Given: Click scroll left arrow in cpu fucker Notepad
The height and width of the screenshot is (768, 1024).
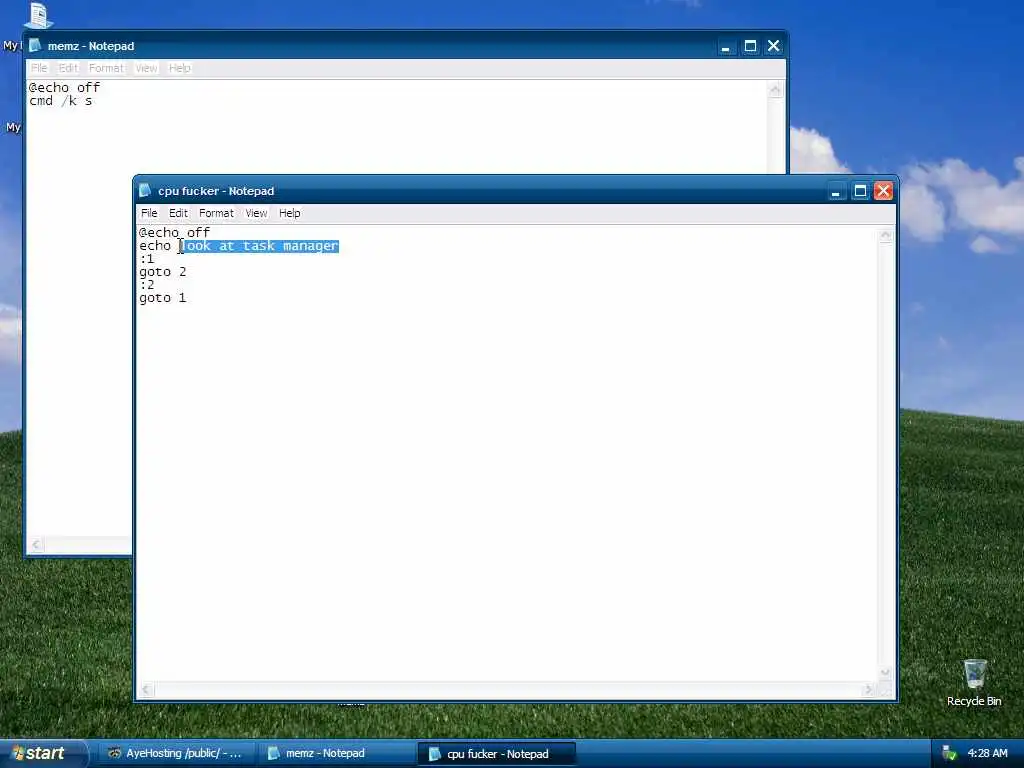Looking at the screenshot, I should 146,690.
